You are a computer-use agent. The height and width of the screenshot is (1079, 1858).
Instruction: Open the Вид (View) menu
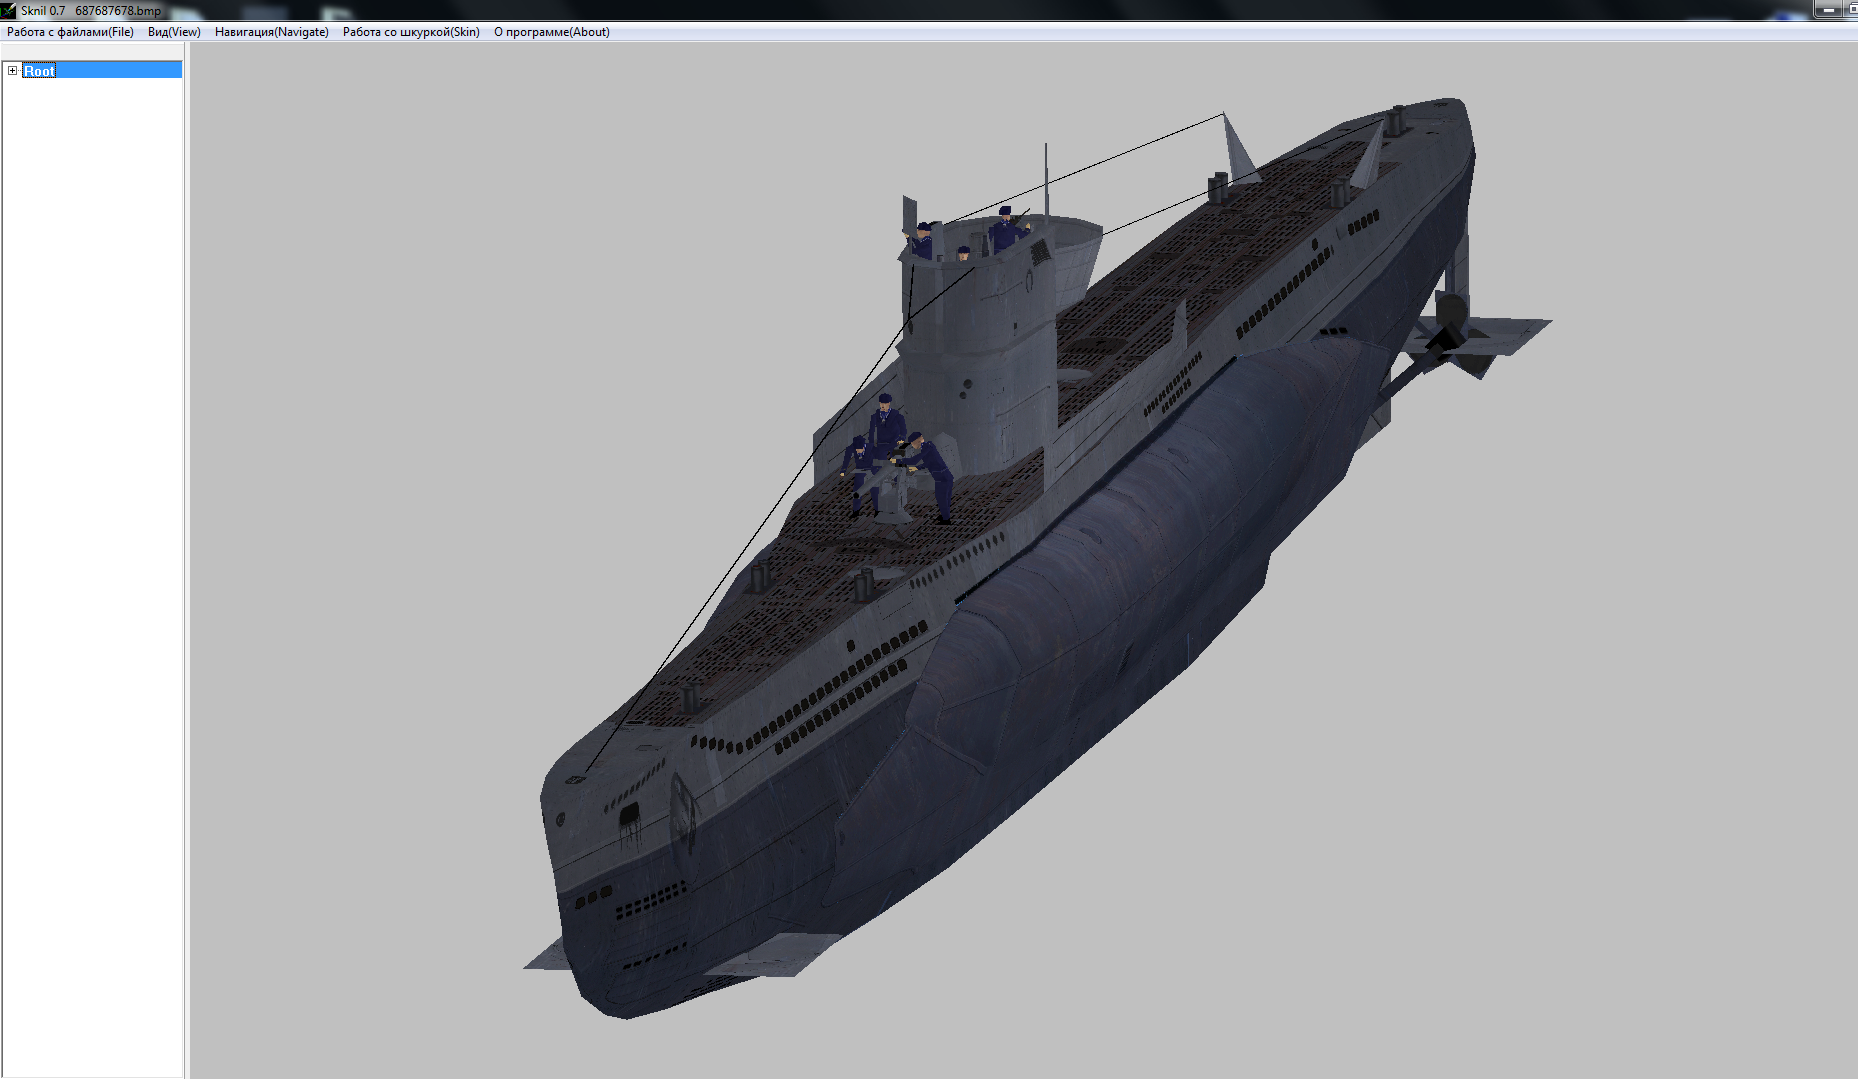(174, 32)
